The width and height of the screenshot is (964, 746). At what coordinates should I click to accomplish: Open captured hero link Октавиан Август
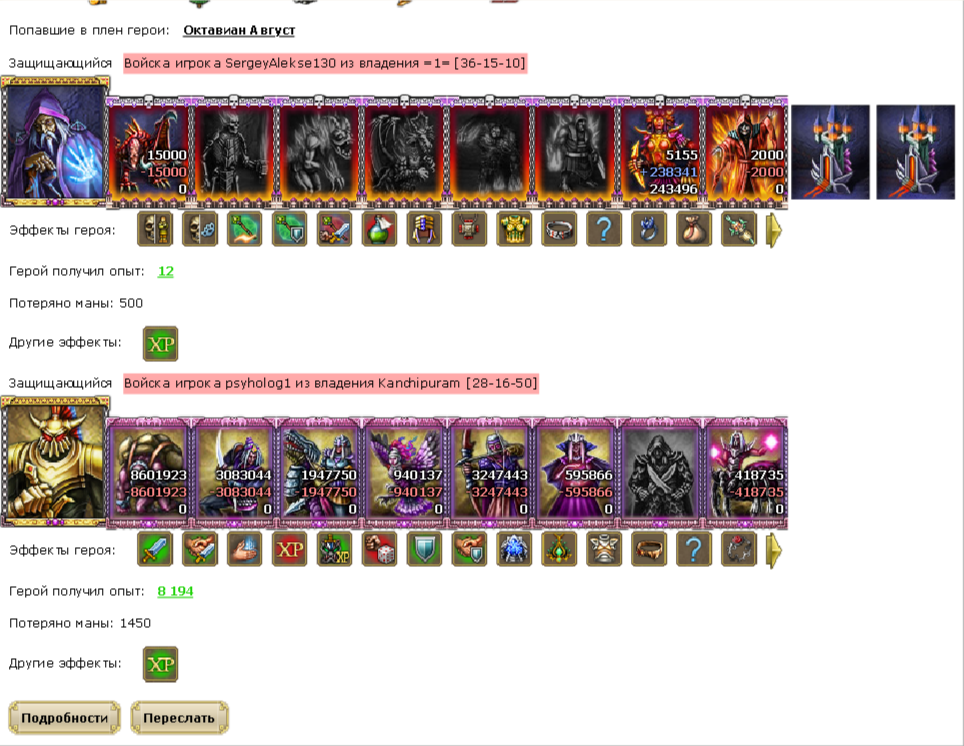(x=239, y=30)
